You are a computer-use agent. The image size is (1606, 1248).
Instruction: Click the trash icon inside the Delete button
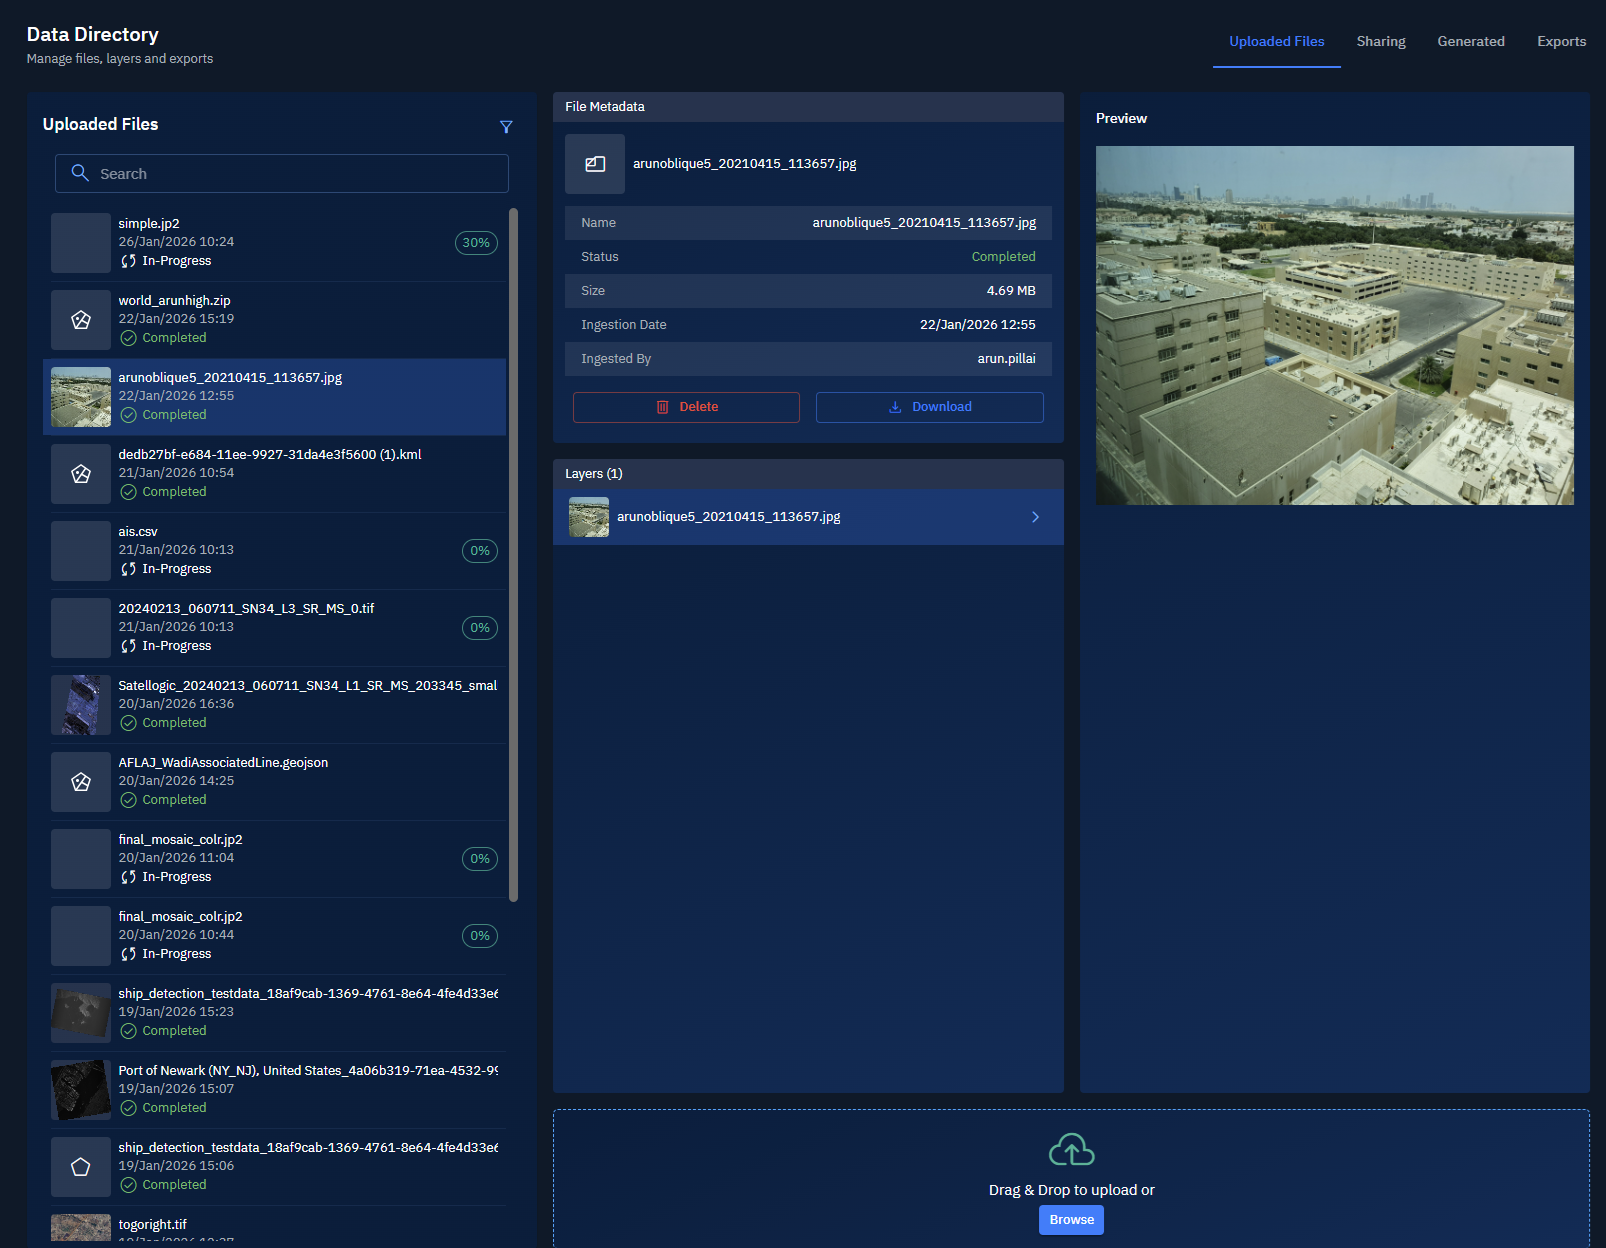click(662, 407)
